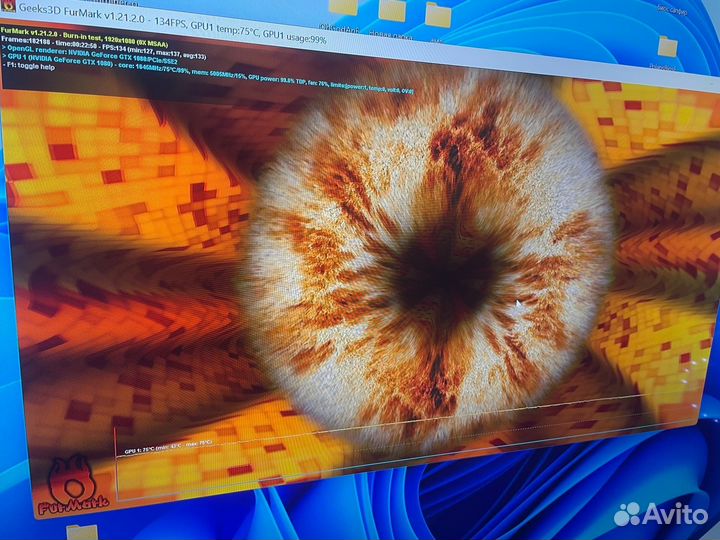The width and height of the screenshot is (720, 540).
Task: Click the 'Burn-in test, 1920x1080 (8X MSAA)' line
Action: pyautogui.click(x=84, y=38)
